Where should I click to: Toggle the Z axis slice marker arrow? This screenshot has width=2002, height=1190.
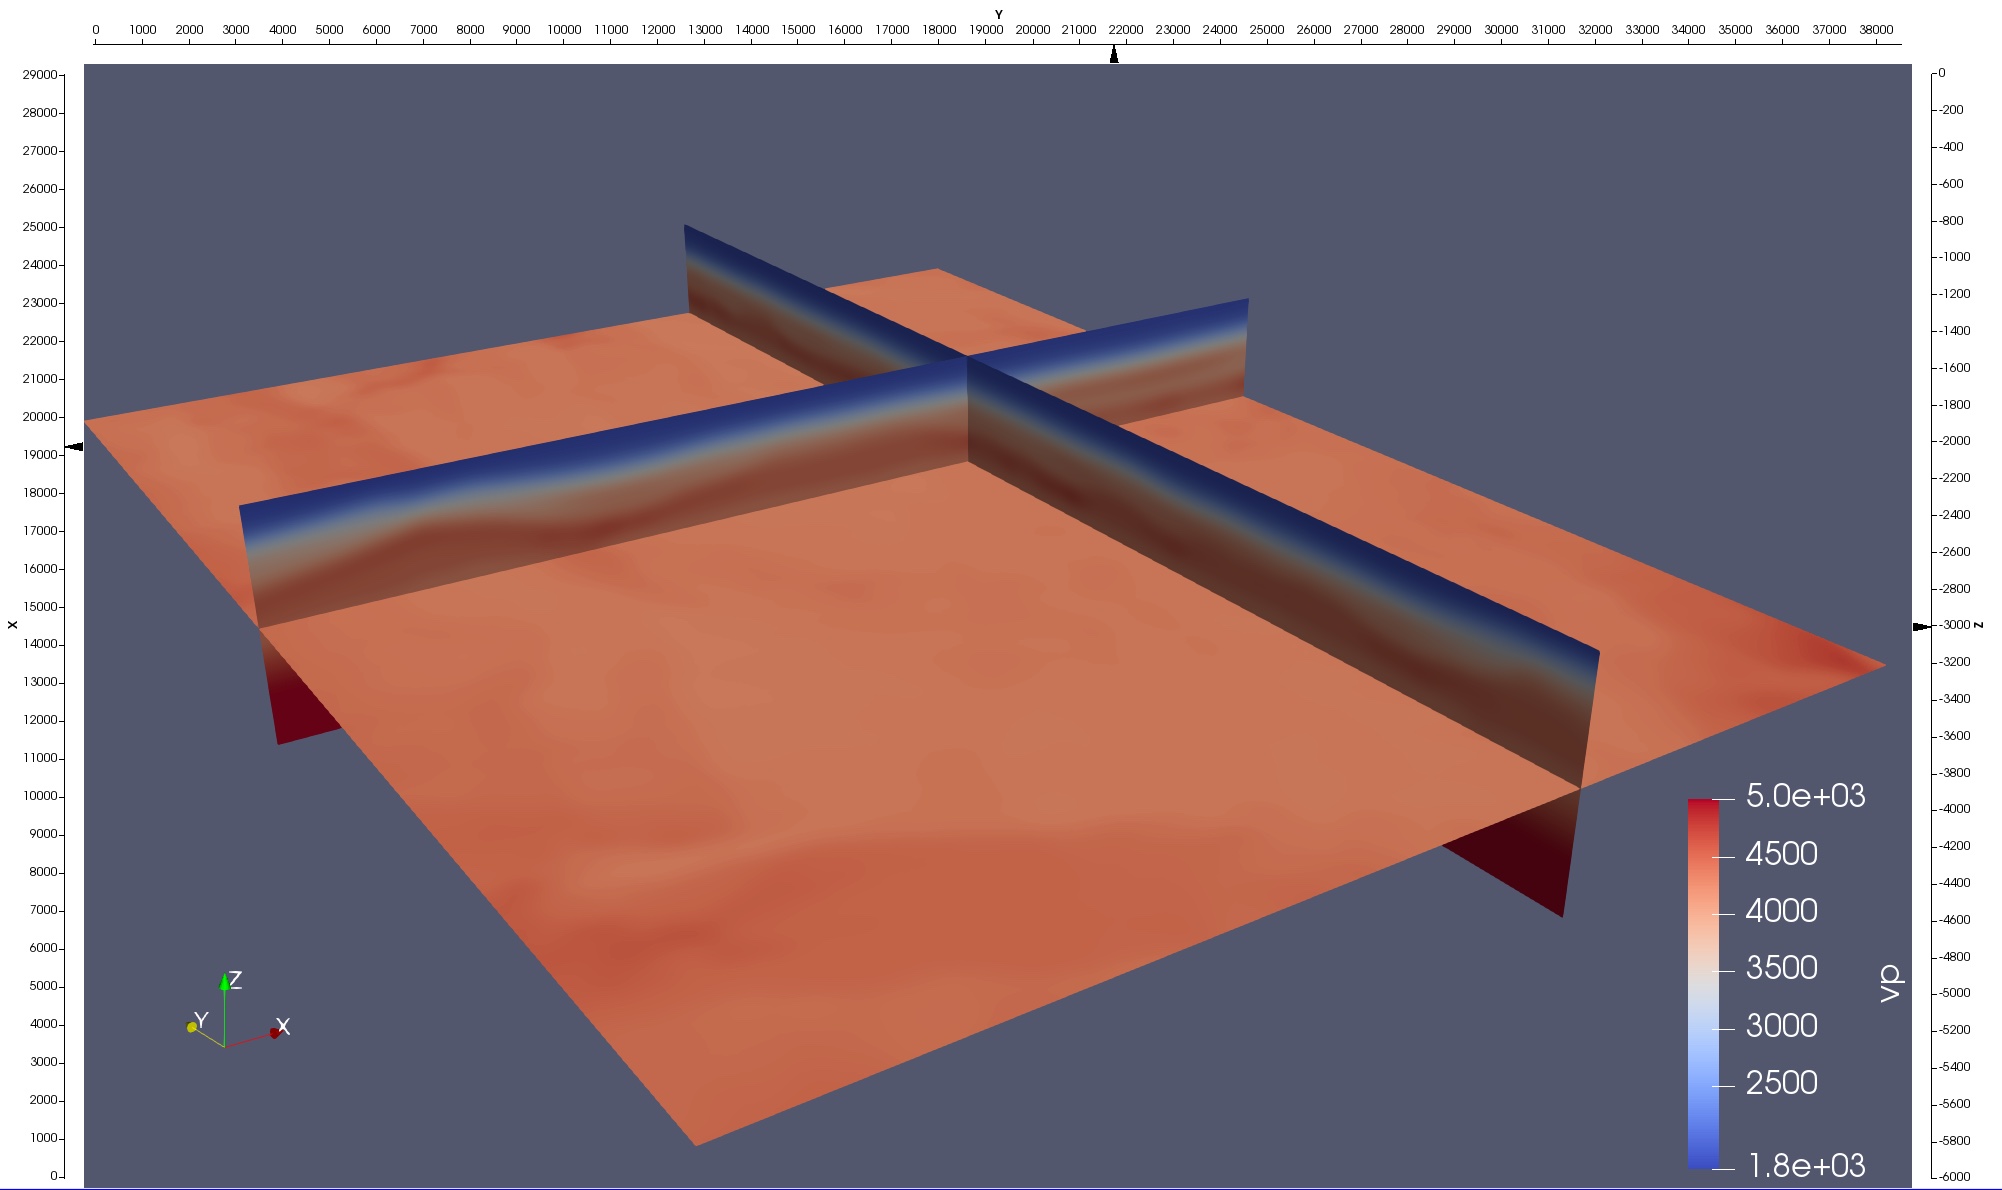[x=1920, y=628]
